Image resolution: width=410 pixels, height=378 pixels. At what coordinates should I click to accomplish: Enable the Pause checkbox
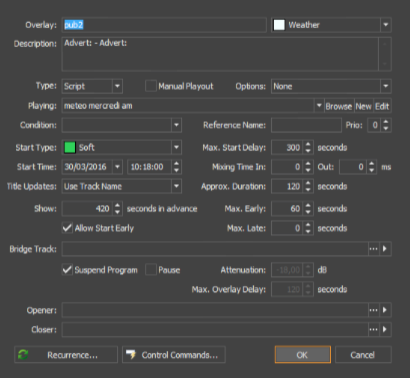(151, 269)
